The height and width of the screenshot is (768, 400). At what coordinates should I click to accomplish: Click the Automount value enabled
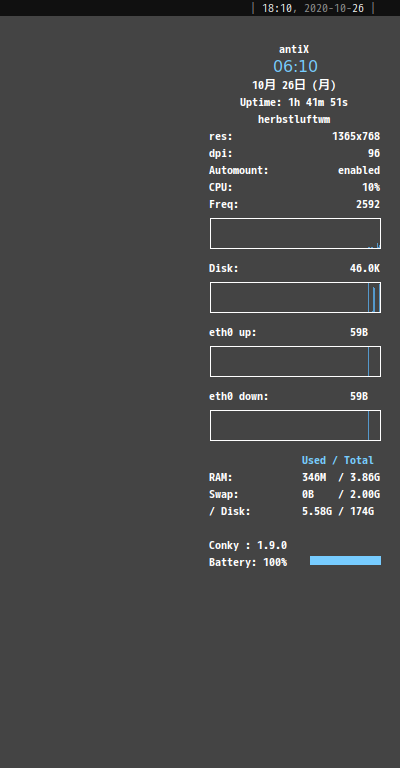point(359,170)
